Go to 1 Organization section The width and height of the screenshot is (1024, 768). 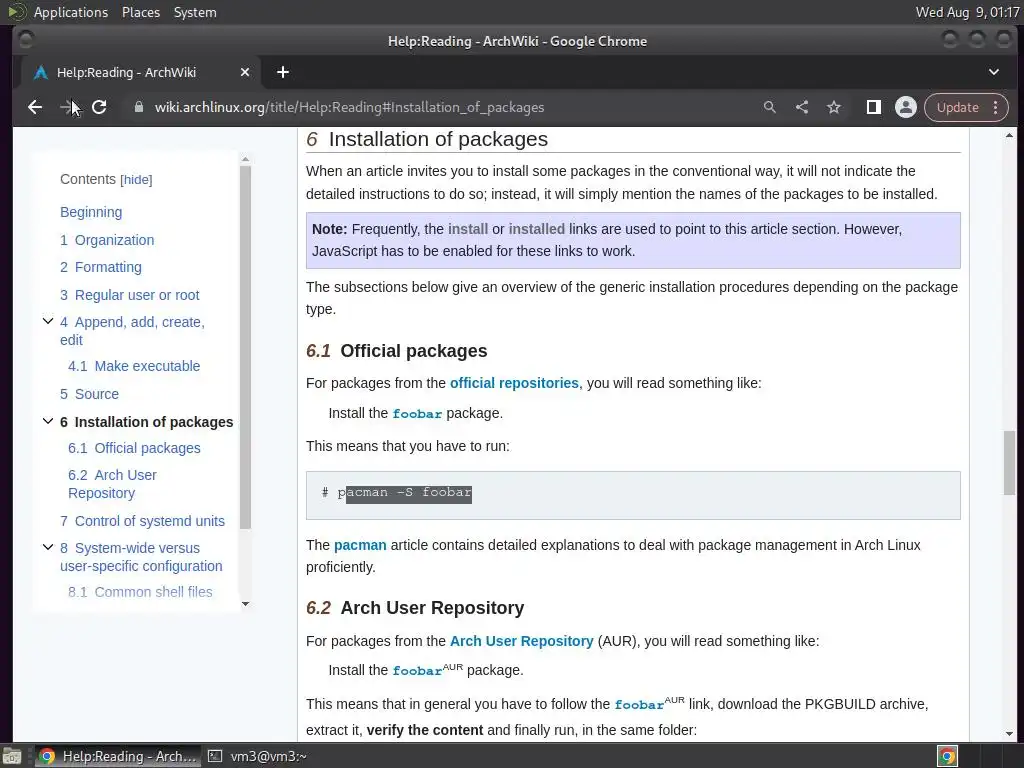pyautogui.click(x=107, y=240)
